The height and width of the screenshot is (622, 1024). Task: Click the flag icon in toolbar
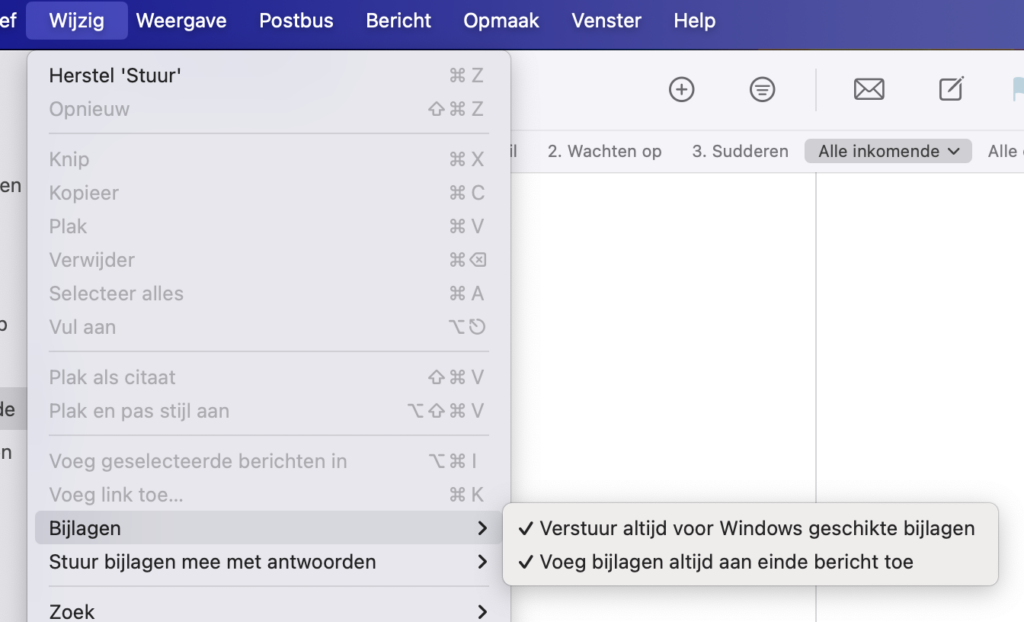click(1017, 90)
